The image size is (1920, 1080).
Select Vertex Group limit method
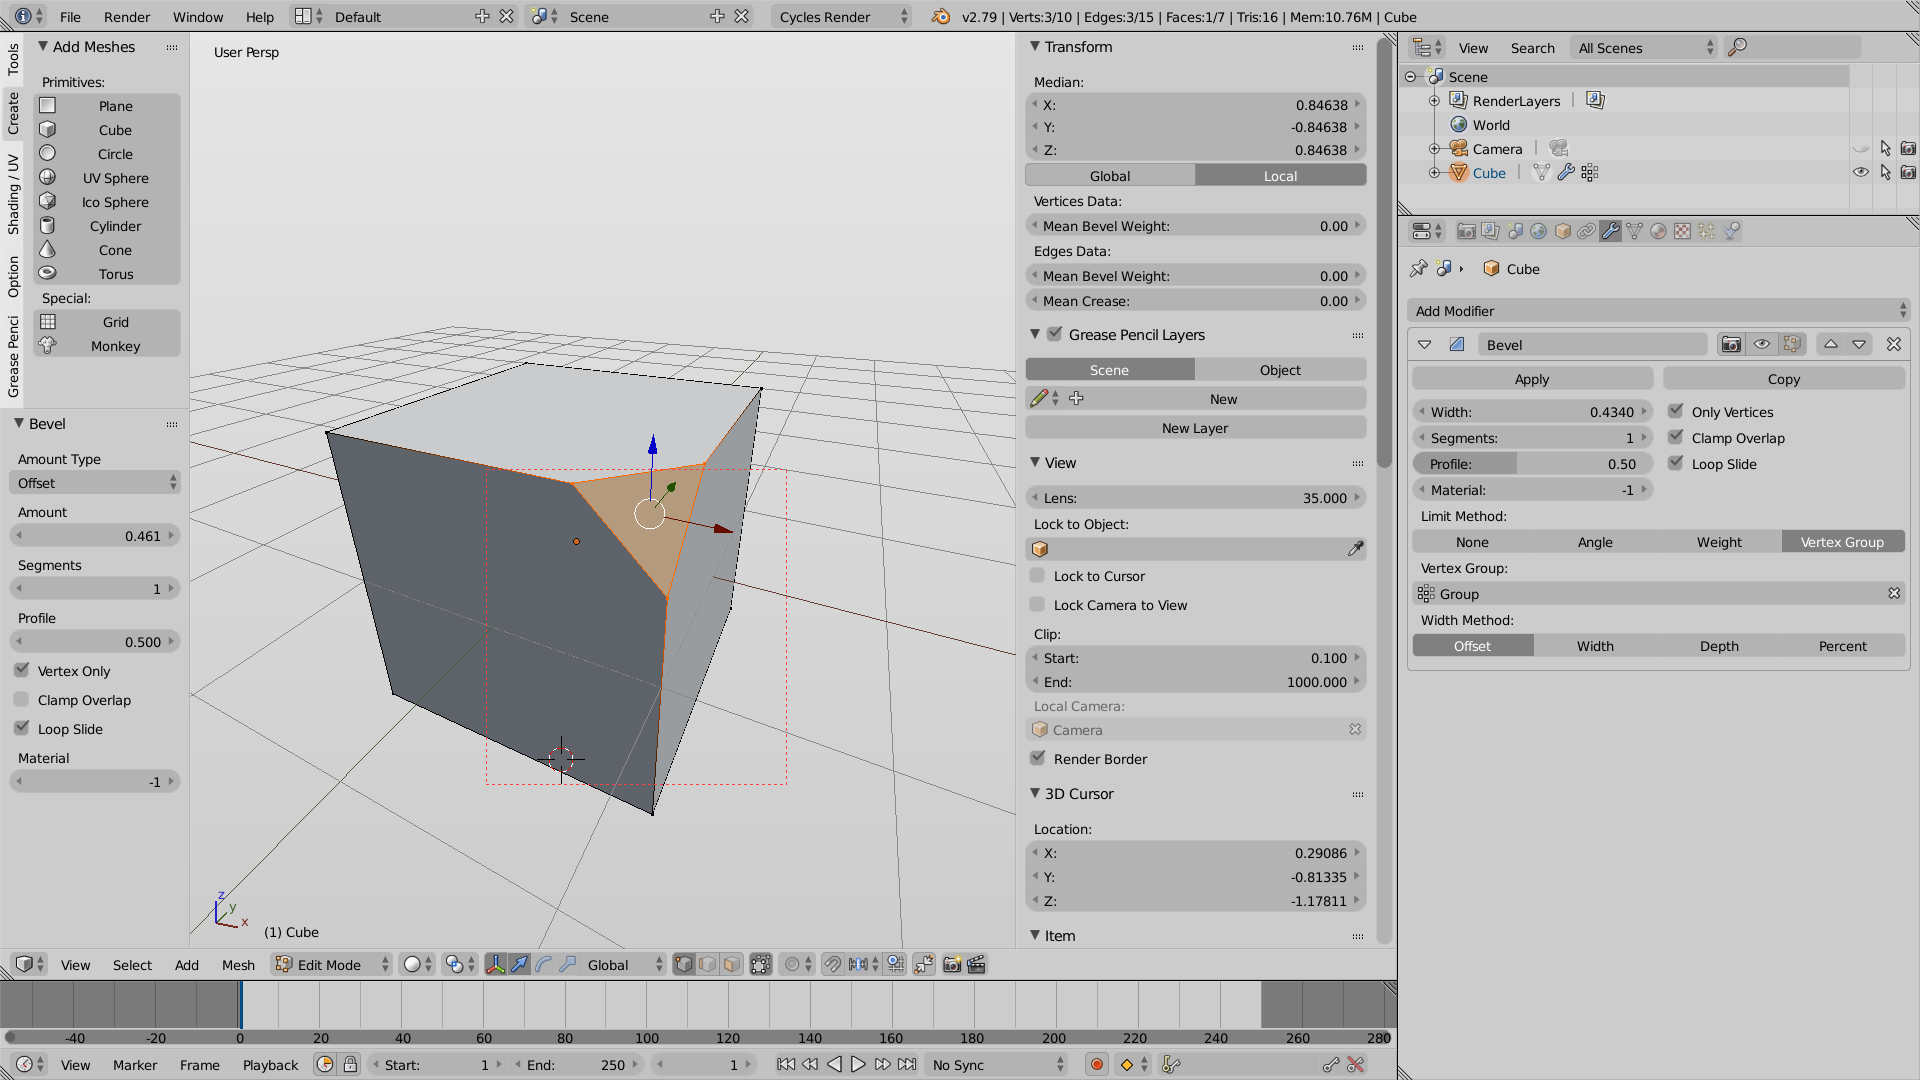[x=1843, y=542]
